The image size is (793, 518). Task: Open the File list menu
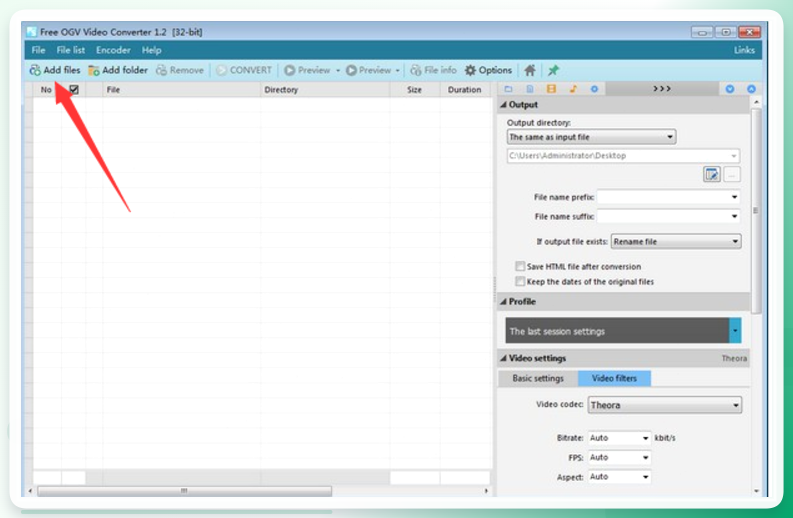click(71, 50)
